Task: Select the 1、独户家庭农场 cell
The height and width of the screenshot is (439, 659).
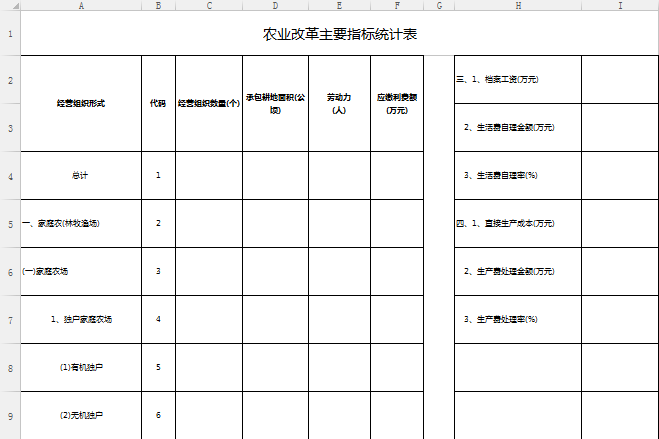Action: 80,319
